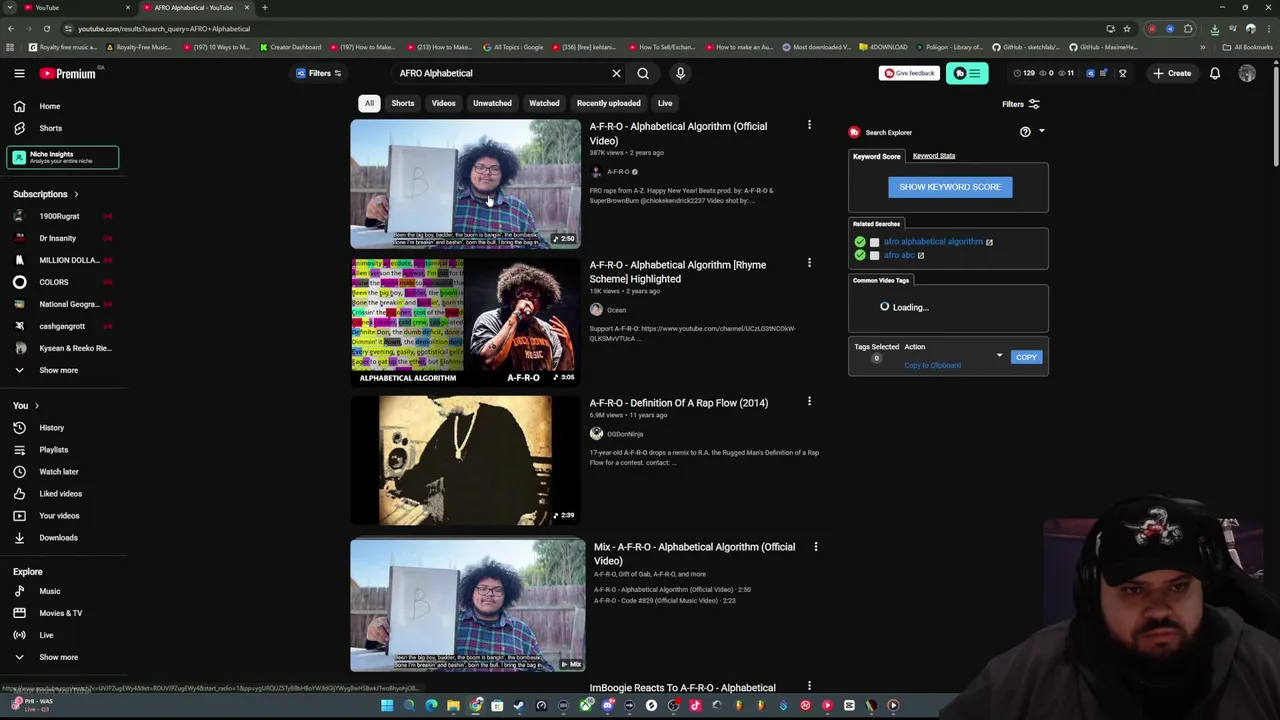Select the 'Unwatched' filter chip
Image resolution: width=1280 pixels, height=720 pixels.
coord(492,103)
